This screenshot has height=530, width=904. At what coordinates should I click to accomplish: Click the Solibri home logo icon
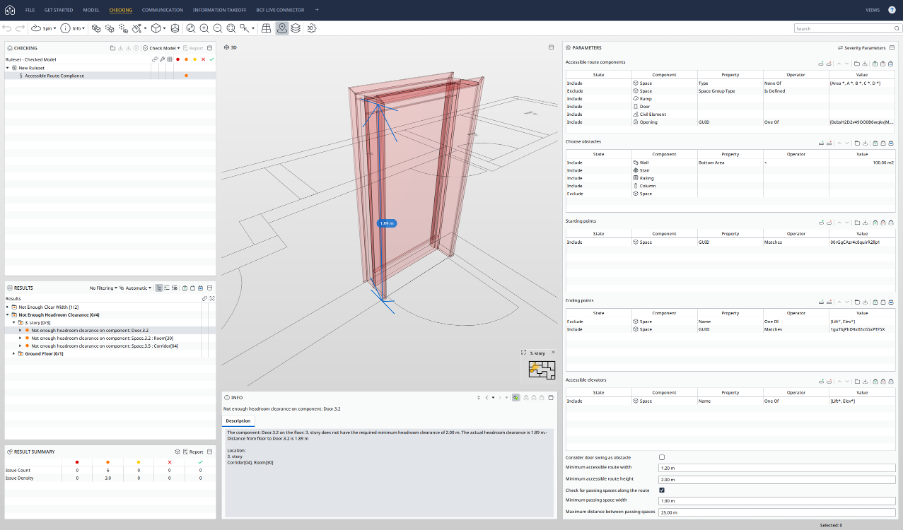click(9, 9)
